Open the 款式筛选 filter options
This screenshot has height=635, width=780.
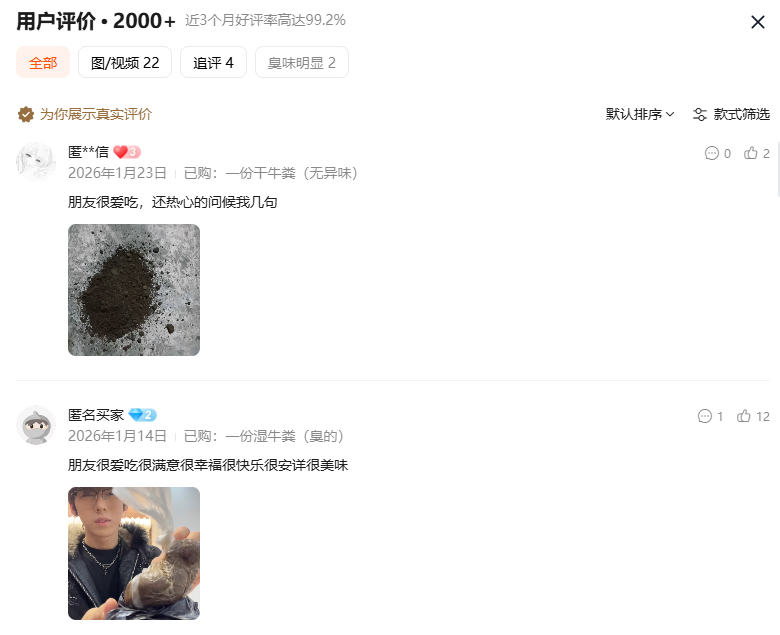coord(731,114)
